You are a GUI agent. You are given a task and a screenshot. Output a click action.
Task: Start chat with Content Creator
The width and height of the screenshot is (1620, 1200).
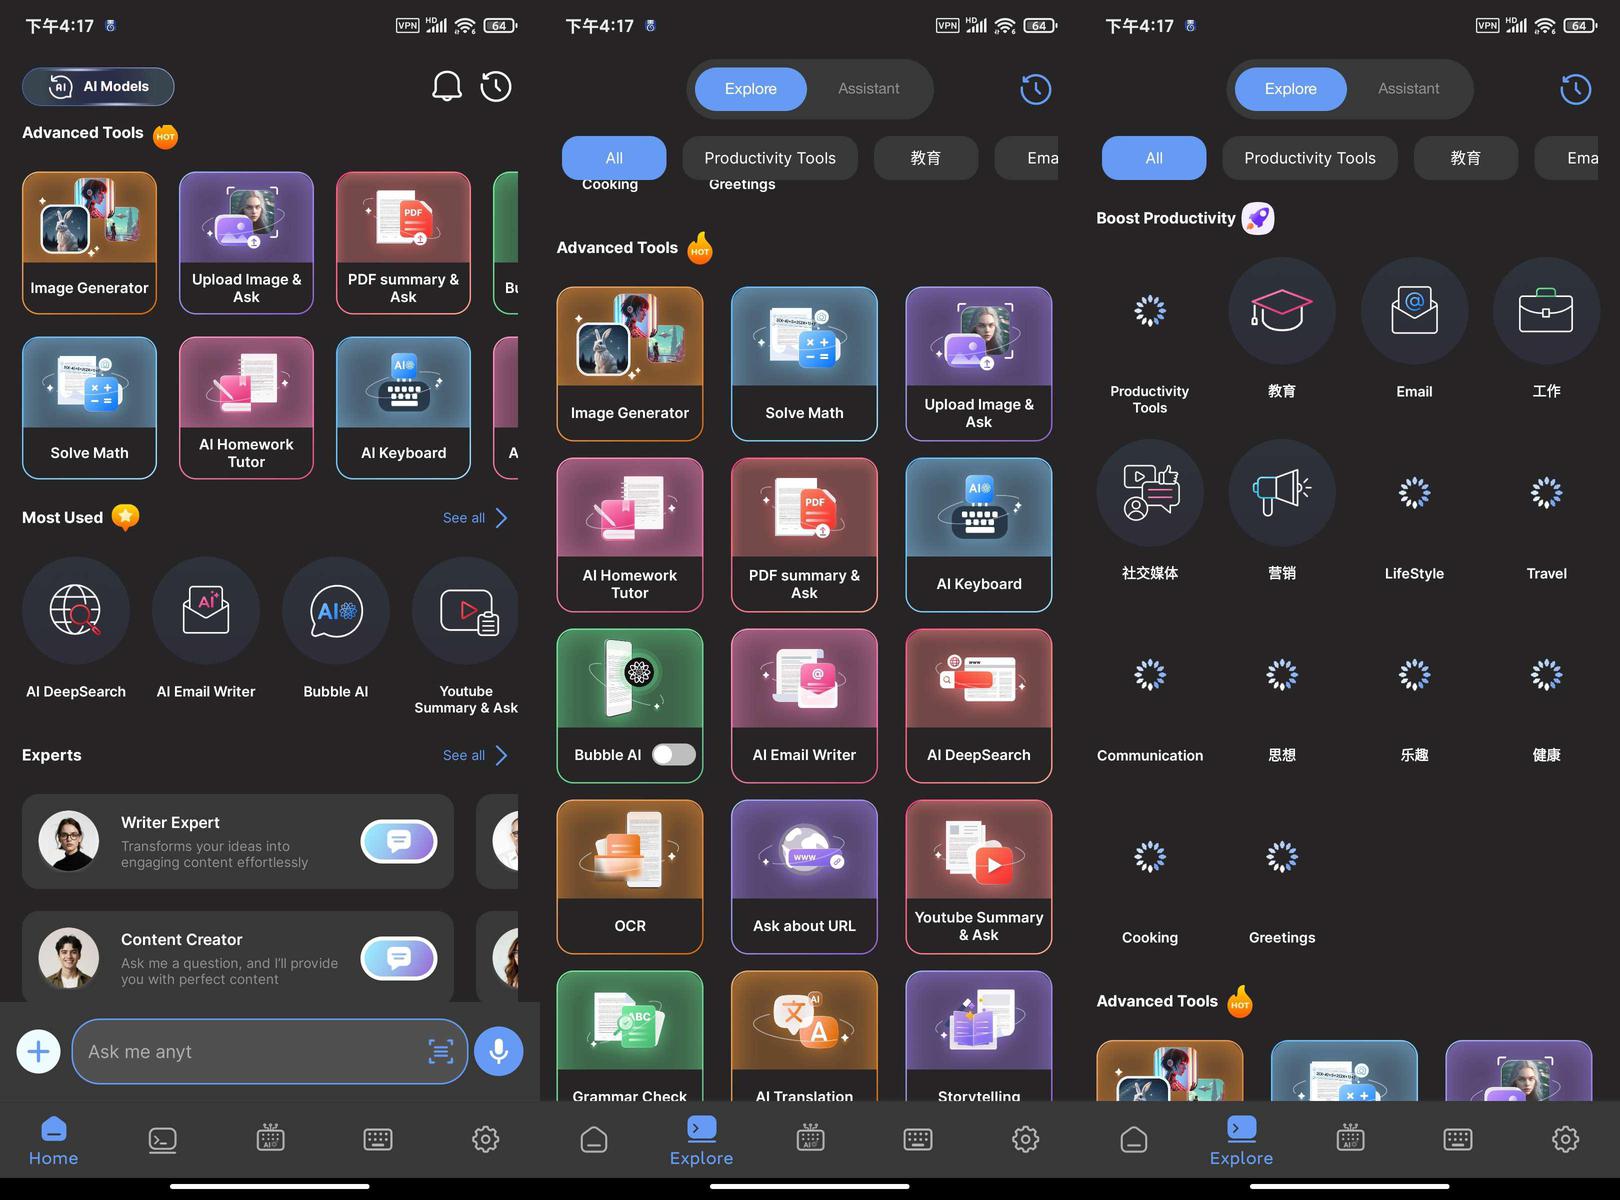click(x=398, y=958)
